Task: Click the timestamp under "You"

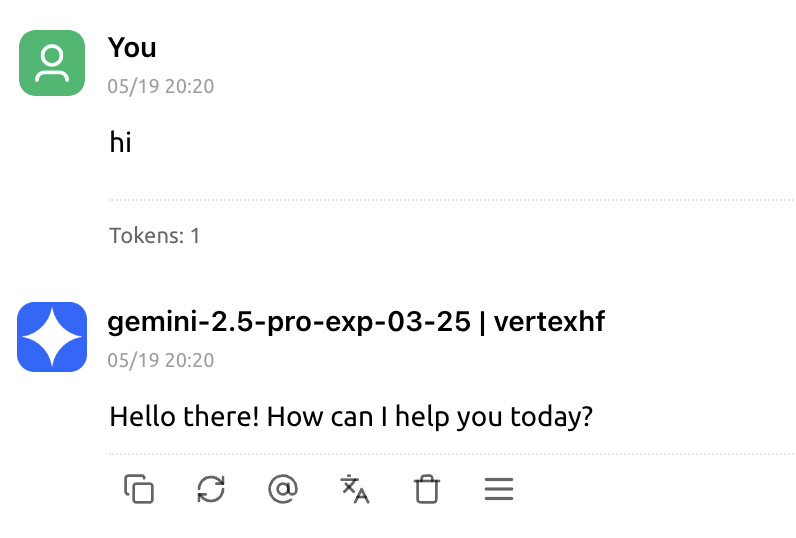Action: click(161, 86)
